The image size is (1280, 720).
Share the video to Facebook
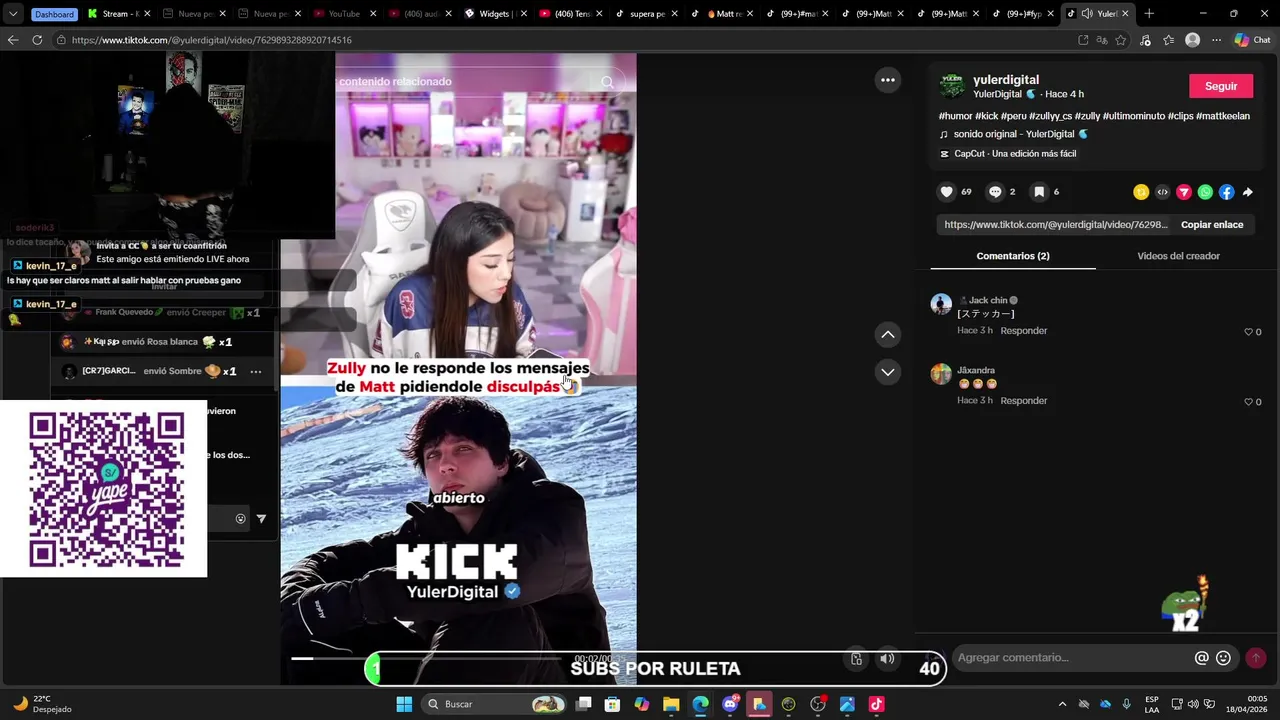point(1226,192)
